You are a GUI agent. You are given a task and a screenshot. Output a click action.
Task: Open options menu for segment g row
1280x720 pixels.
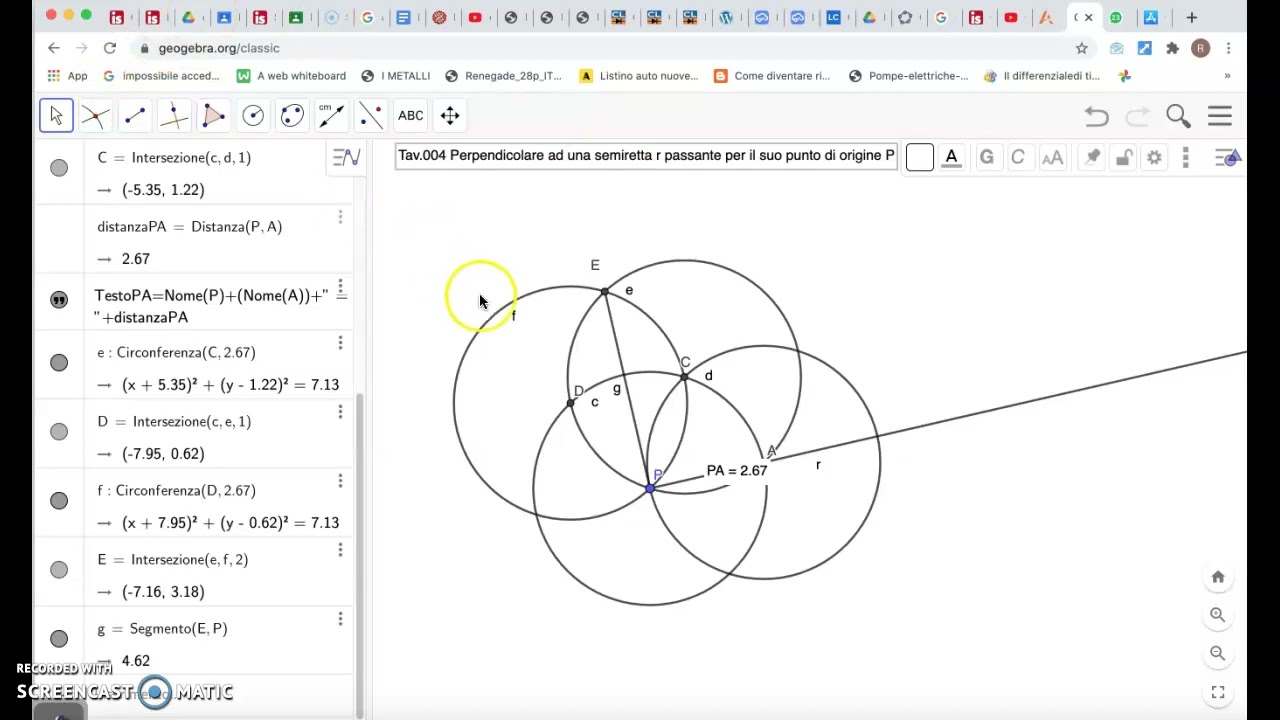coord(340,619)
